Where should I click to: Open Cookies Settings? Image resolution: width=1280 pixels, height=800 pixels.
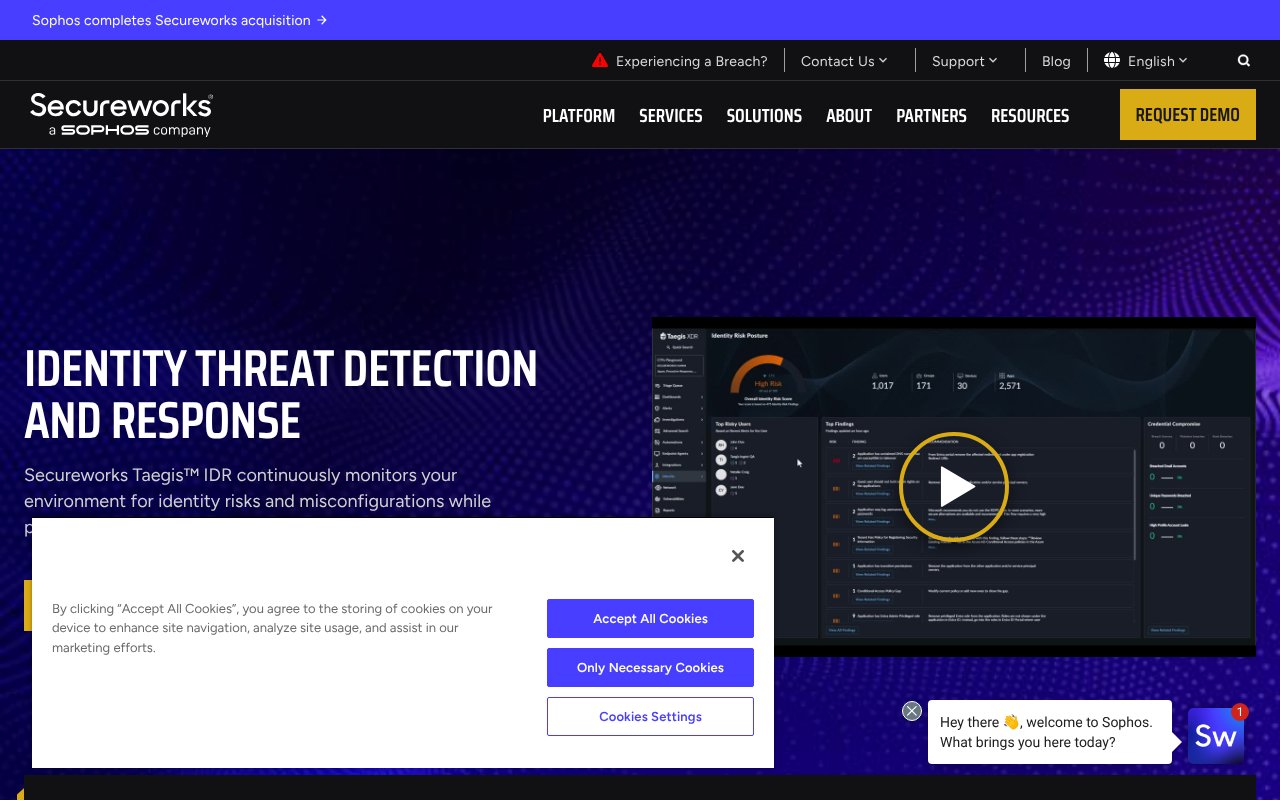pos(650,716)
